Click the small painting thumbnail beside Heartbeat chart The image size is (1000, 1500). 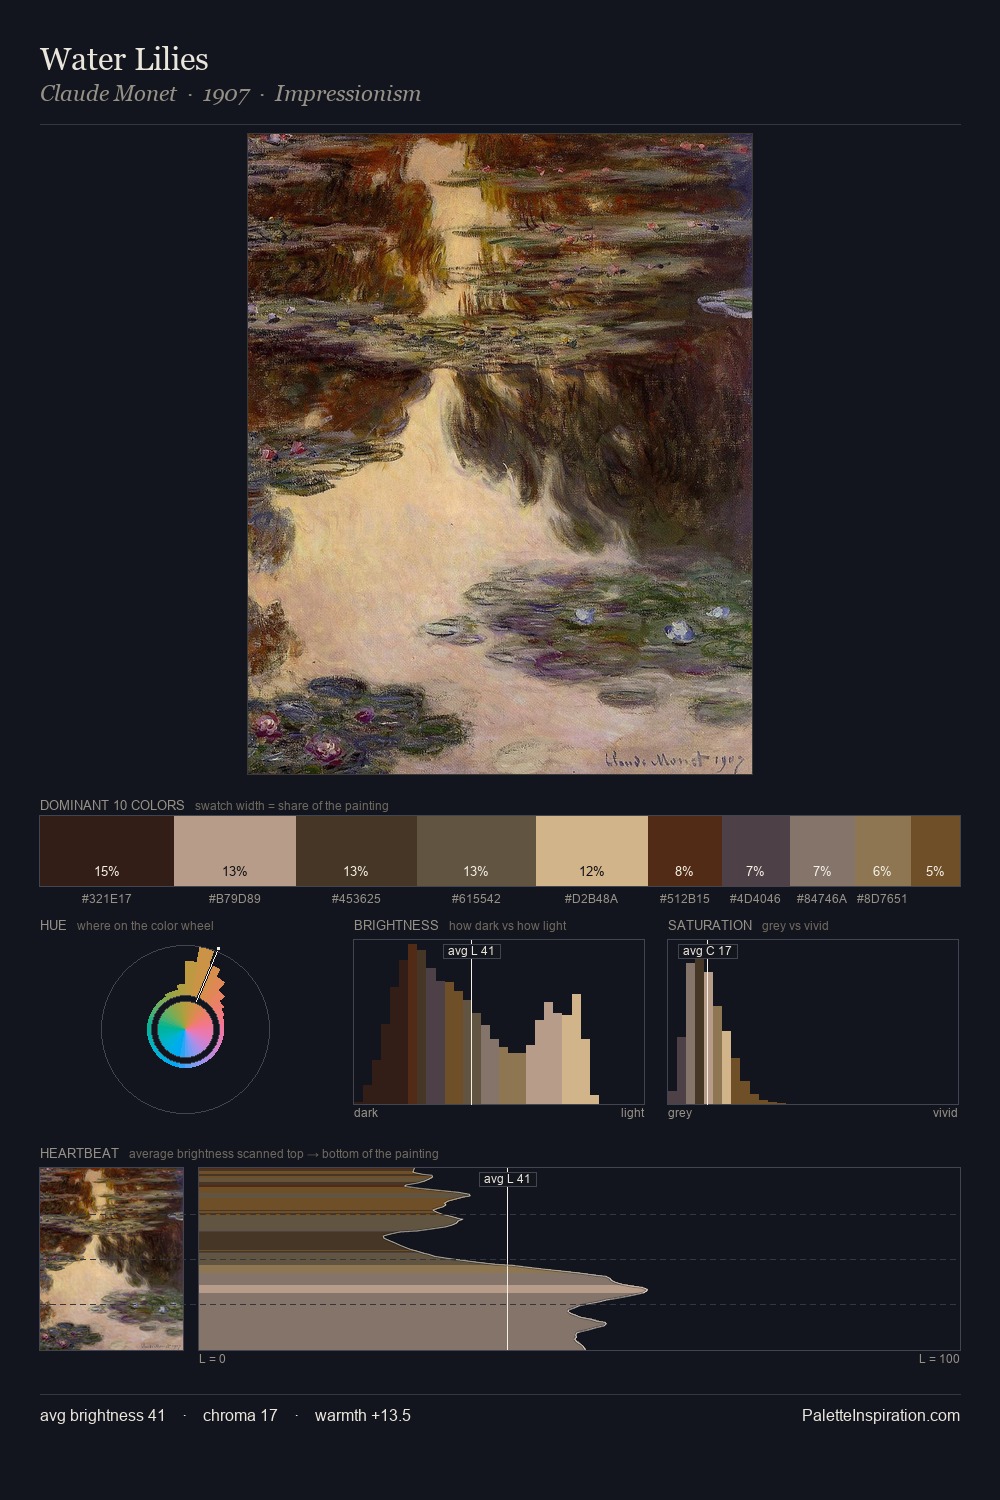coord(111,1259)
